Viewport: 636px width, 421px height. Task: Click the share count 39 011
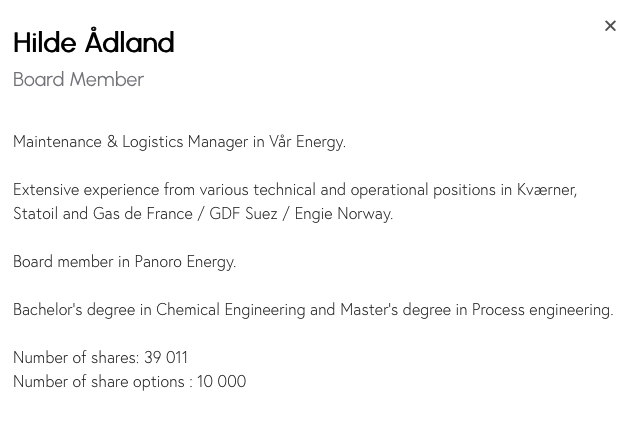(165, 358)
